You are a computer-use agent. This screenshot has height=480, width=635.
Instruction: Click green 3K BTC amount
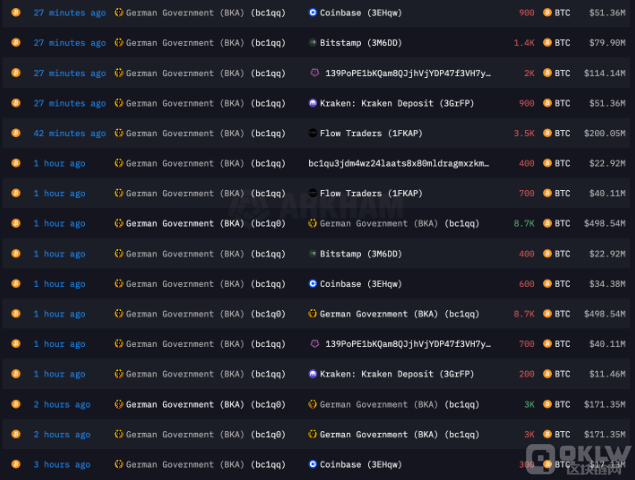pyautogui.click(x=529, y=404)
